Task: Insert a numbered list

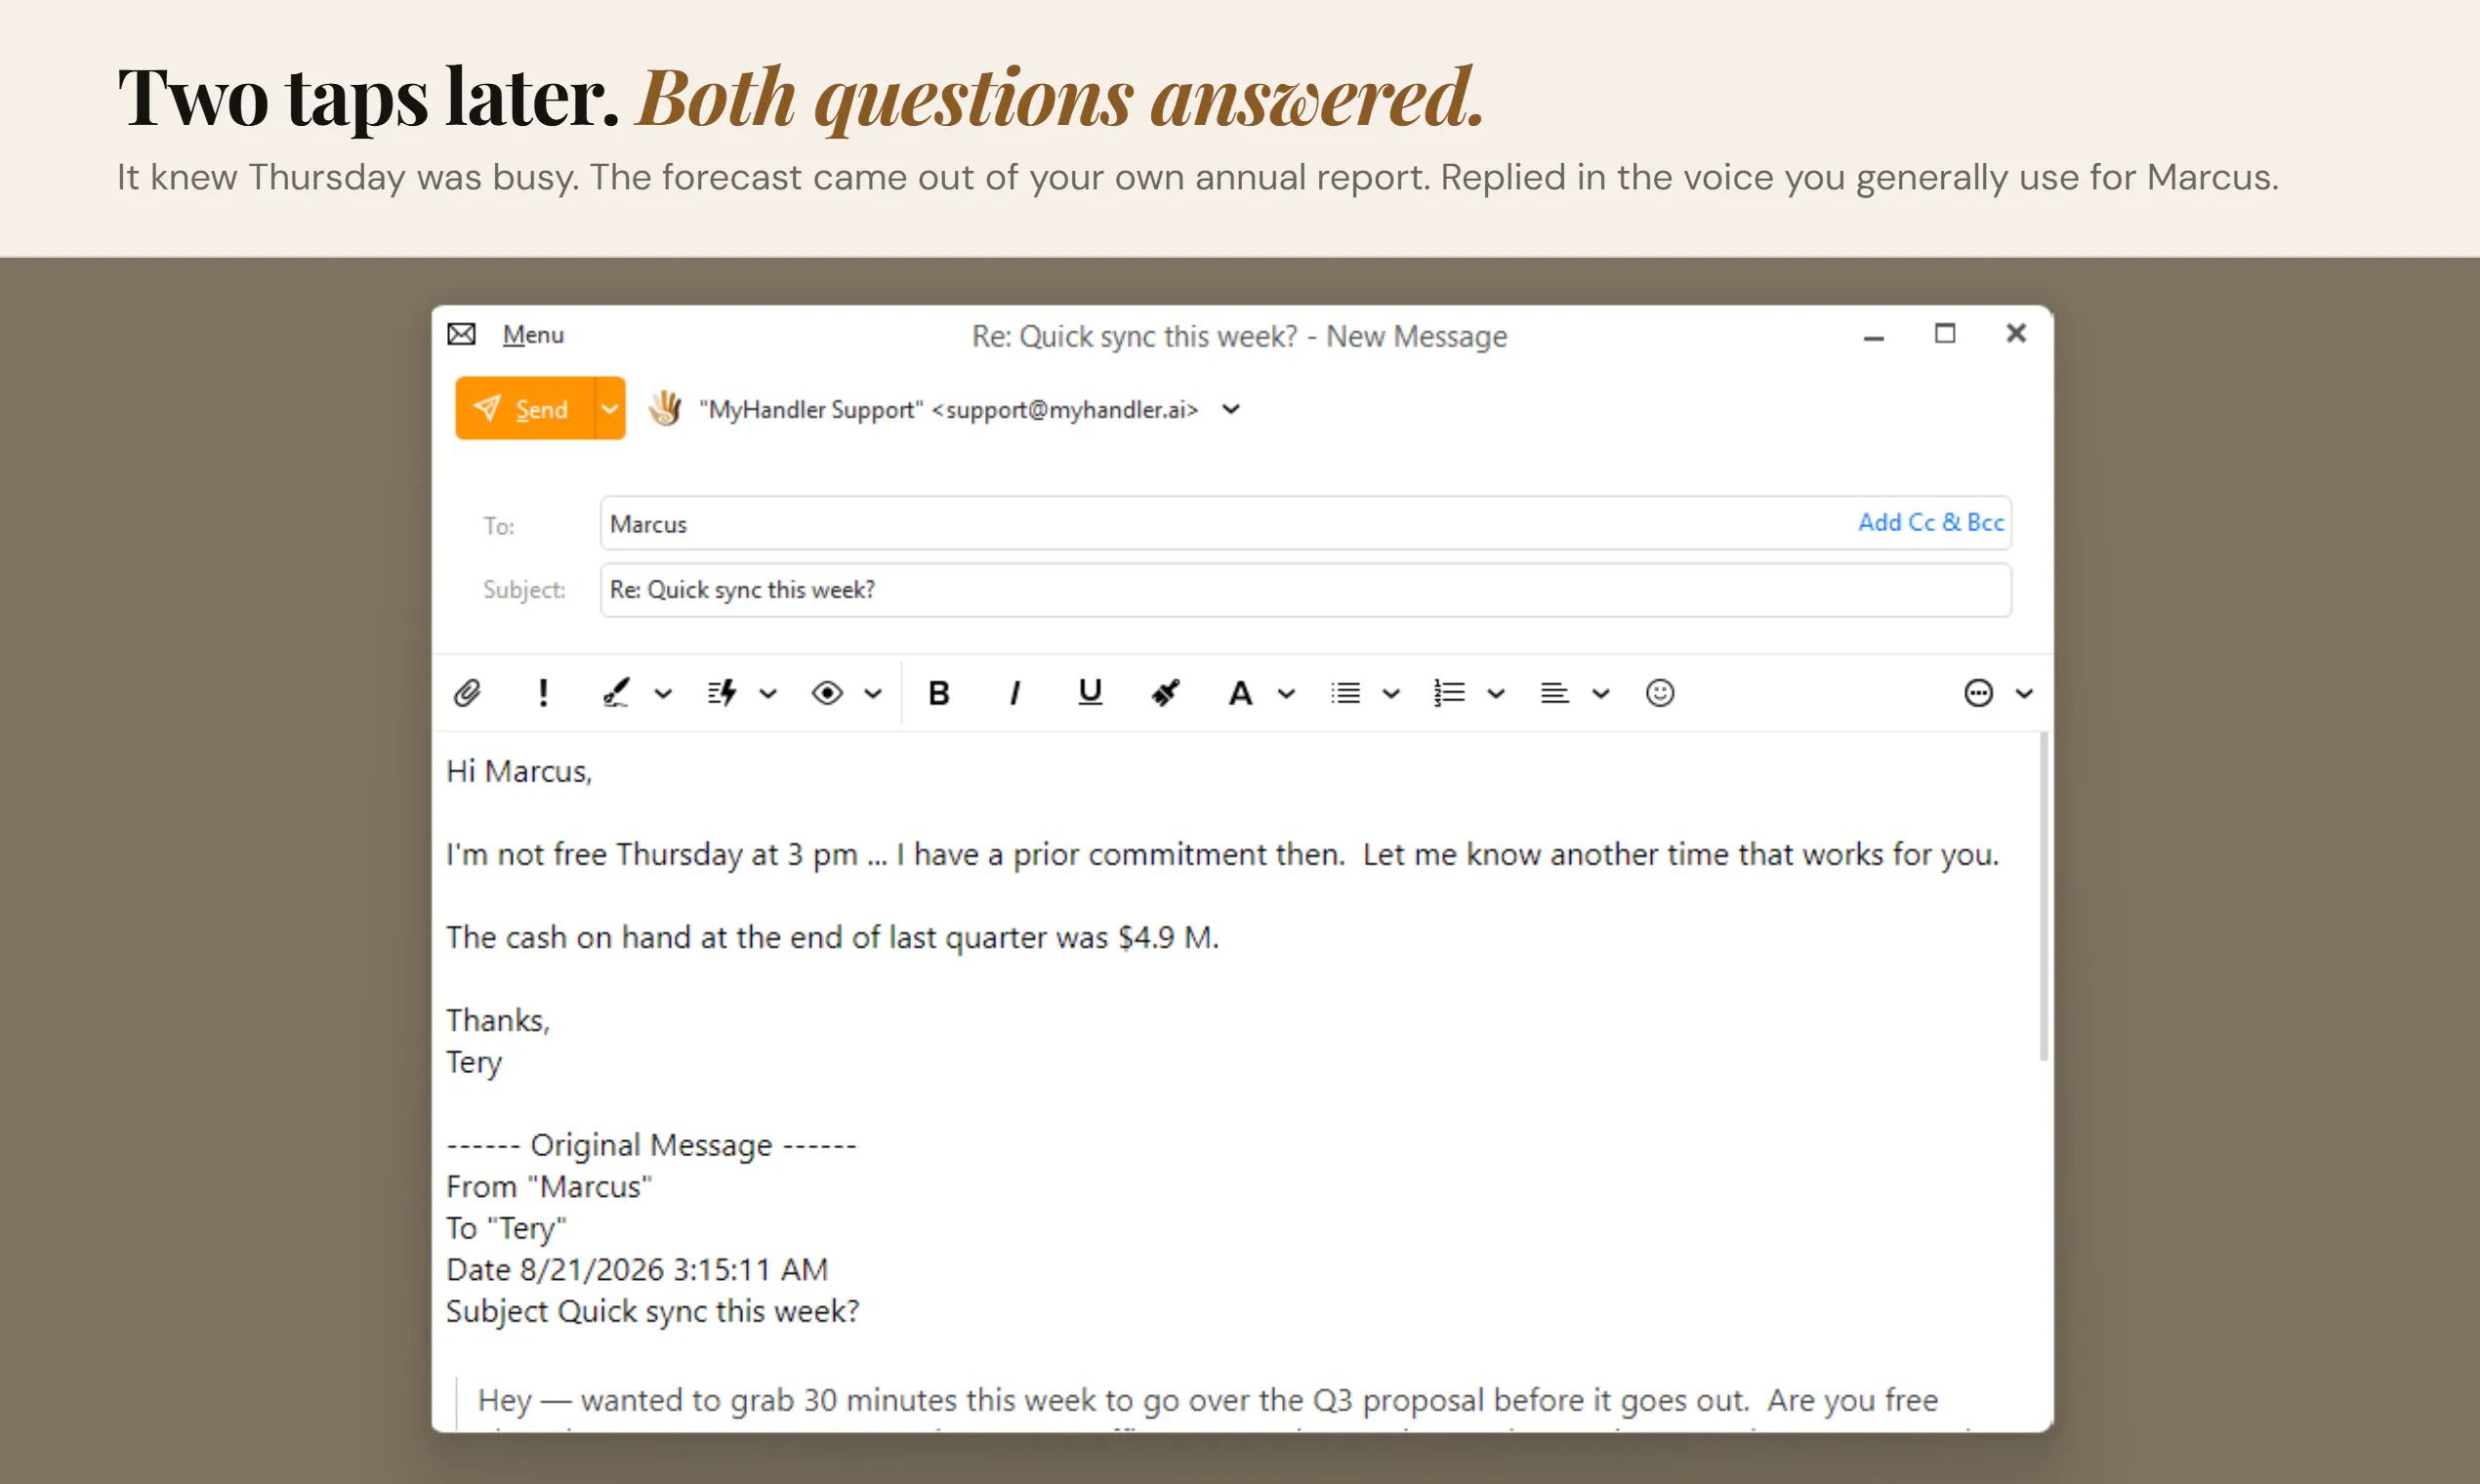Action: click(x=1449, y=693)
